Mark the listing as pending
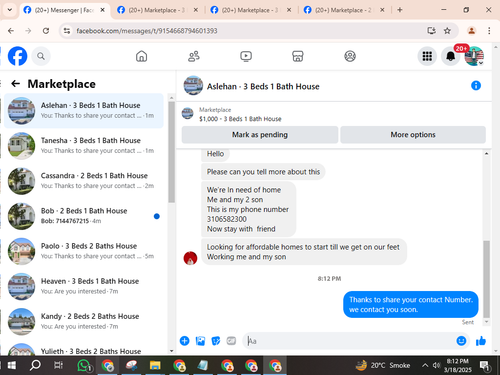This screenshot has width=500, height=375. coord(260,135)
